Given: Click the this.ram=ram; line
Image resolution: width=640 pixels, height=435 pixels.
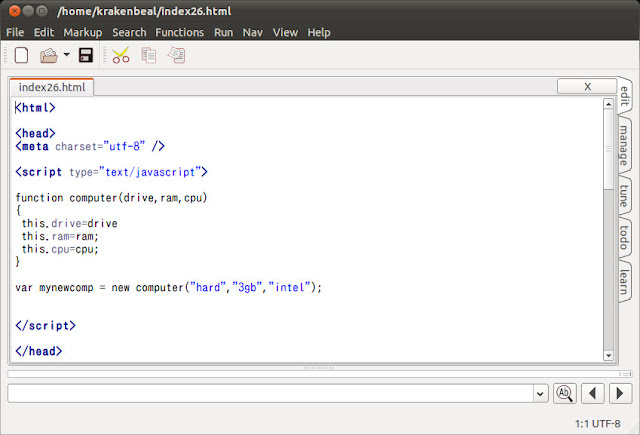Looking at the screenshot, I should pyautogui.click(x=60, y=236).
